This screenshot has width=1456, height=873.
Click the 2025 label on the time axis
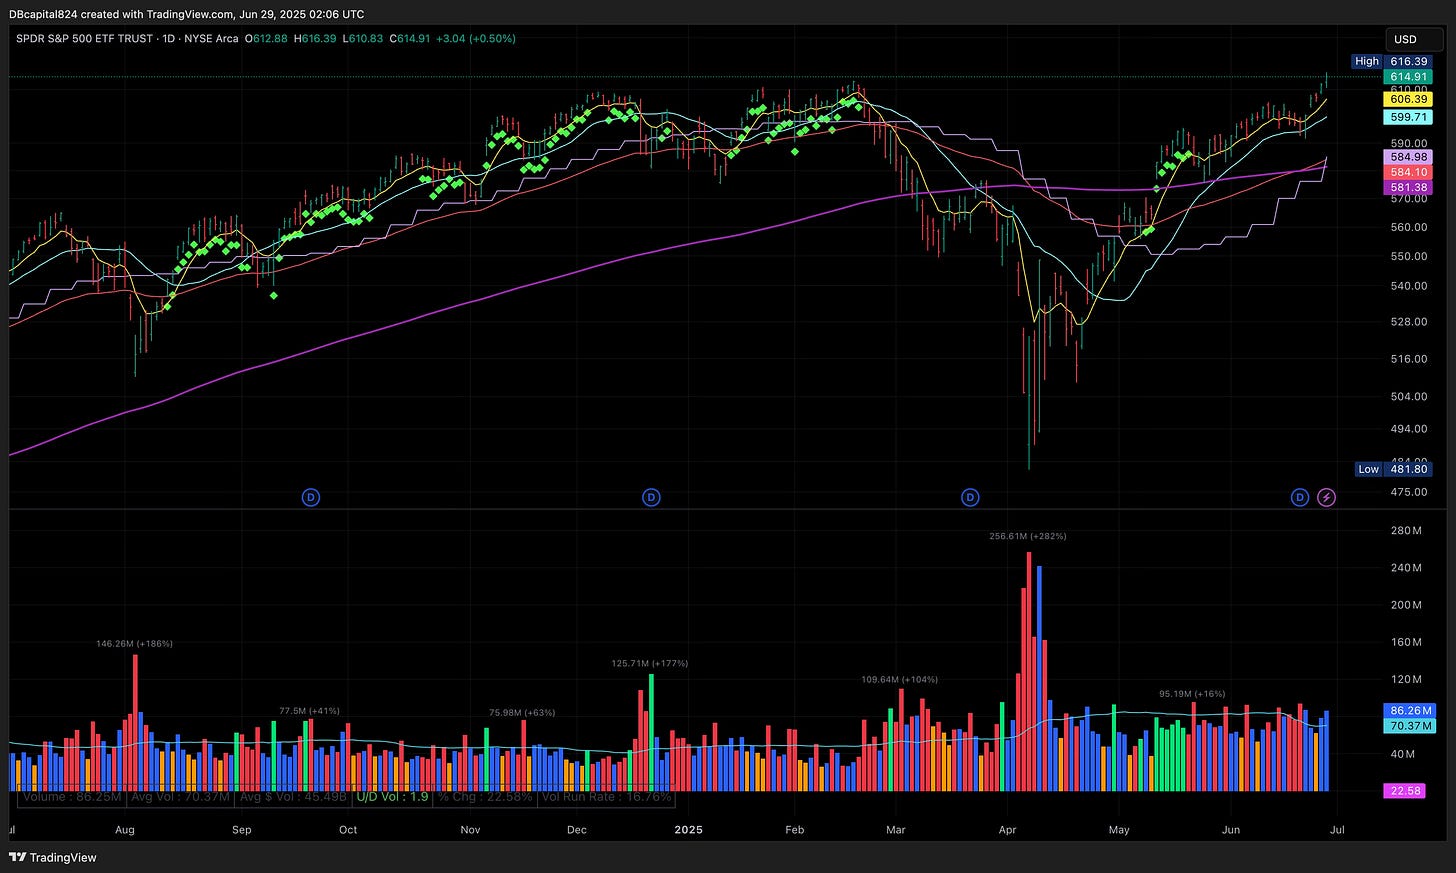pyautogui.click(x=688, y=830)
